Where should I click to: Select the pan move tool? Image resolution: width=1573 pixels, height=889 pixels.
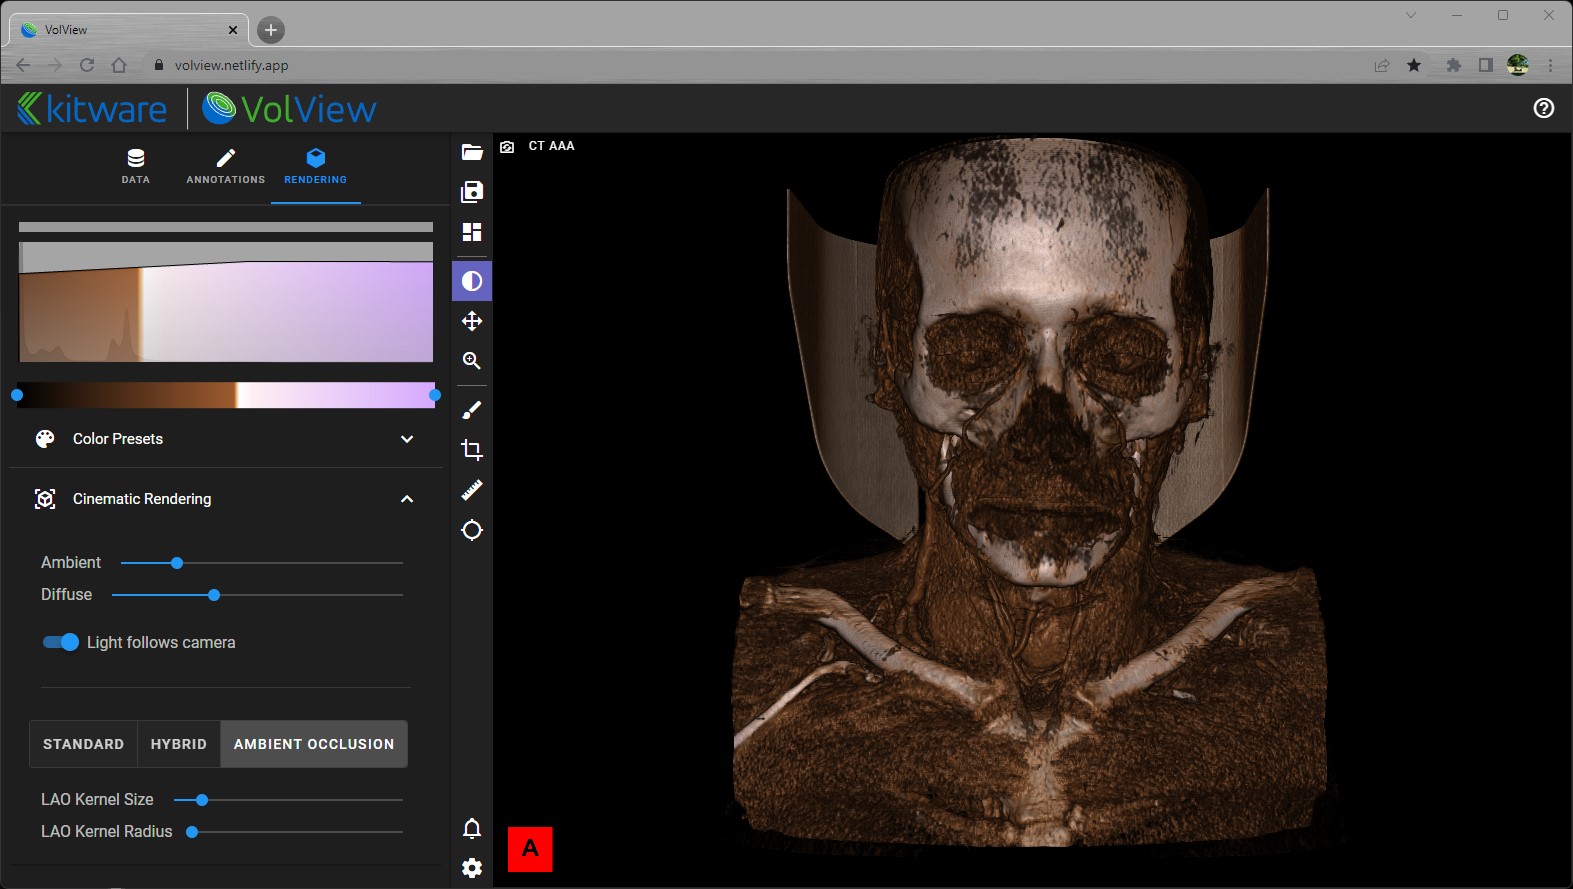pyautogui.click(x=472, y=321)
